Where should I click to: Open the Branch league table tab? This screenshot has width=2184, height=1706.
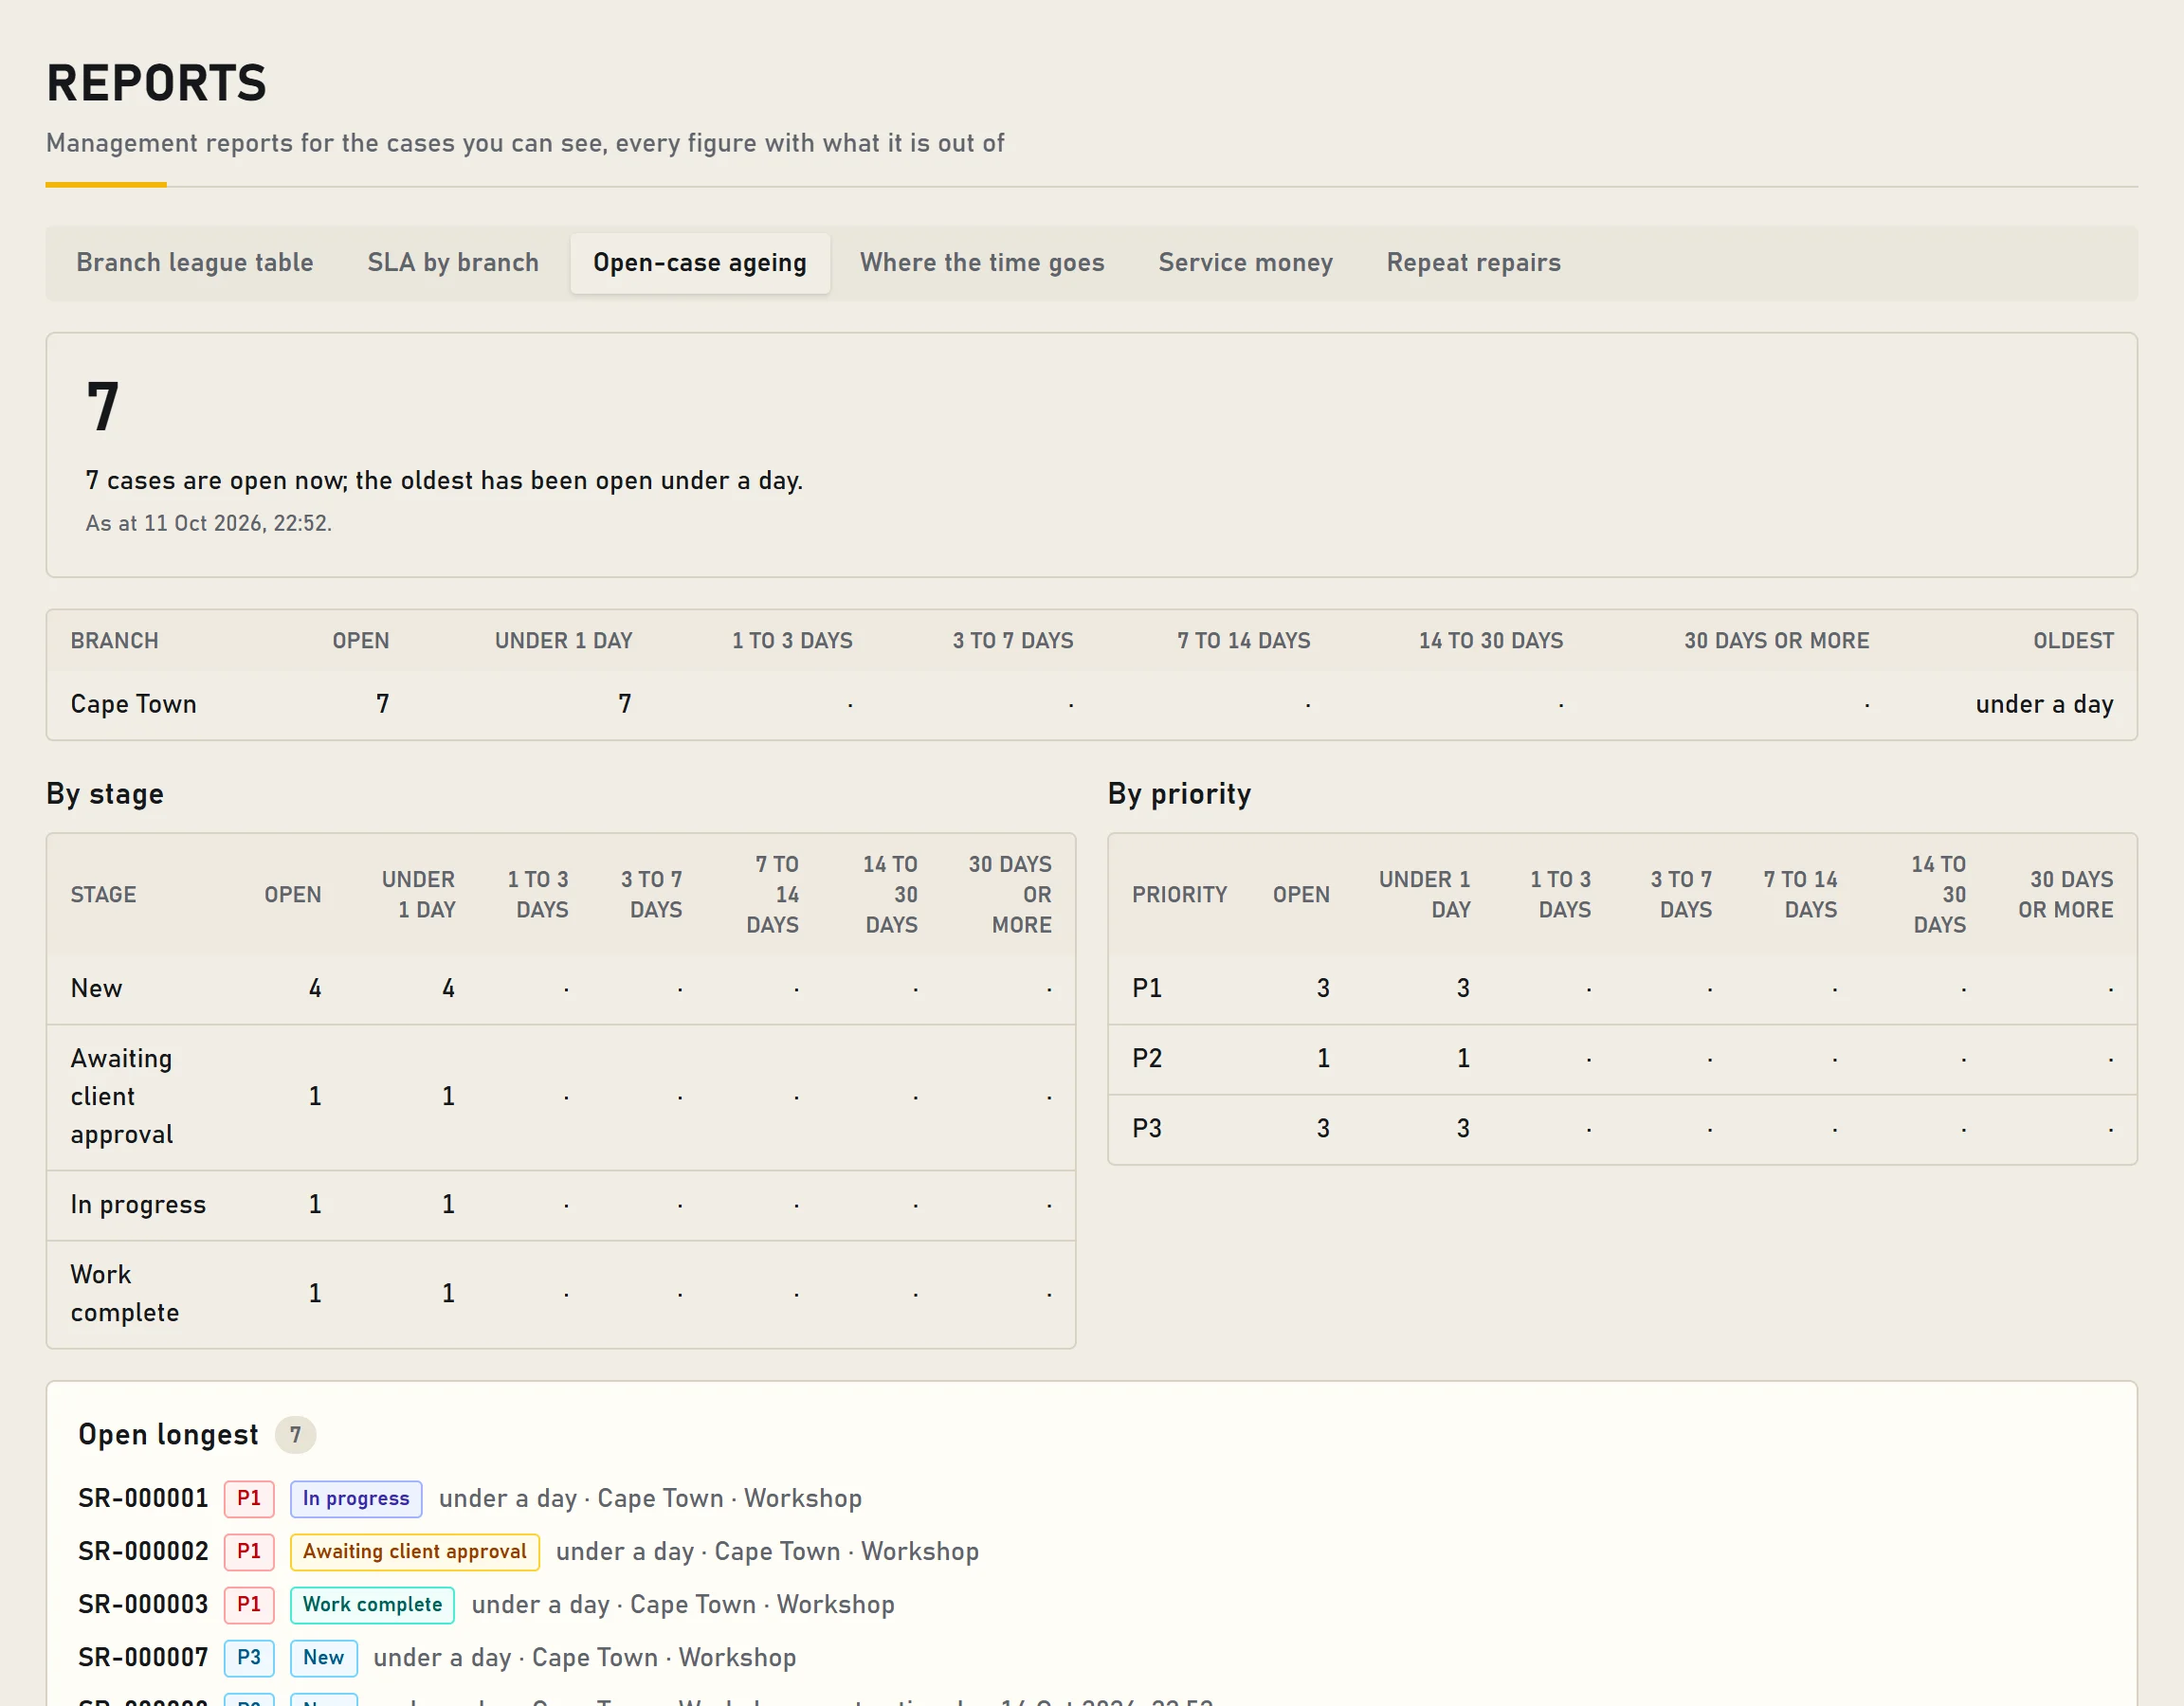coord(195,263)
